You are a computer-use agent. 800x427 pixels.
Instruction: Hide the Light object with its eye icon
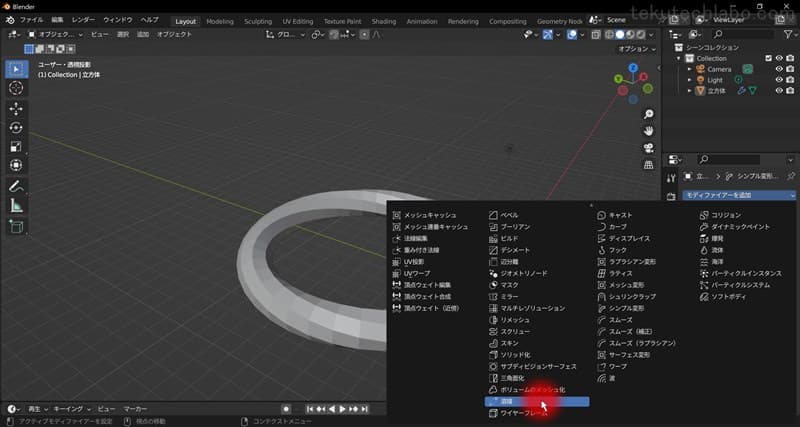[779, 80]
